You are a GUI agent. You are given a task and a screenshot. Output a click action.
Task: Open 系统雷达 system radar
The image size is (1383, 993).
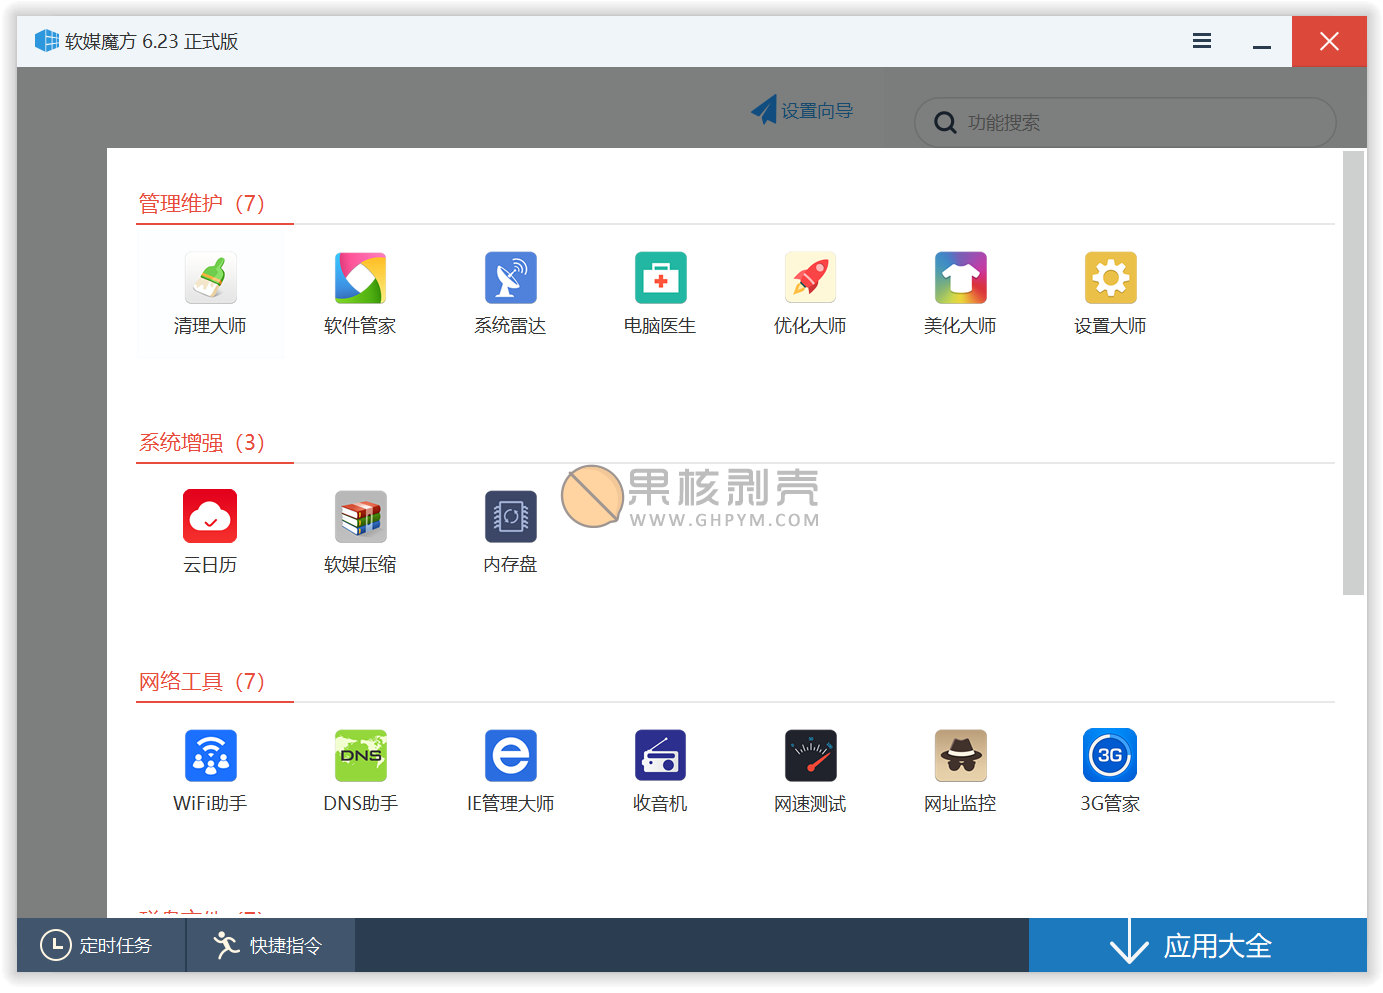pyautogui.click(x=510, y=295)
